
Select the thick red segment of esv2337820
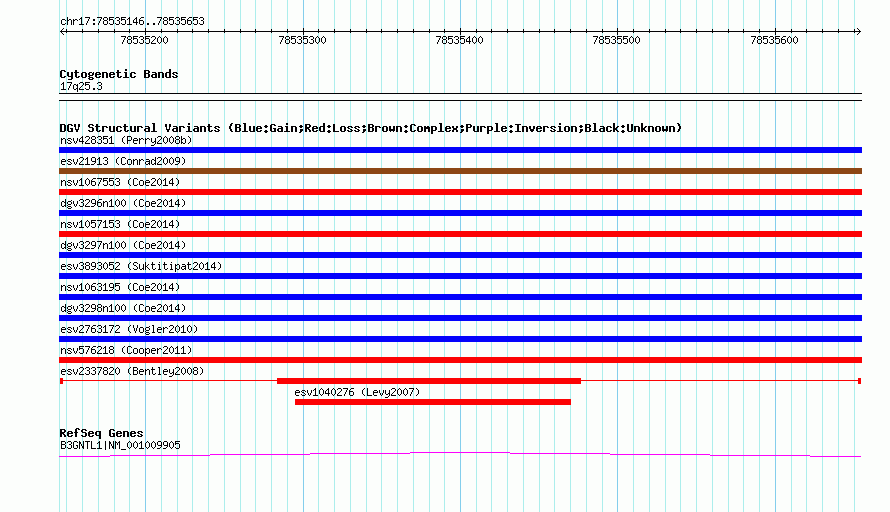tap(429, 381)
